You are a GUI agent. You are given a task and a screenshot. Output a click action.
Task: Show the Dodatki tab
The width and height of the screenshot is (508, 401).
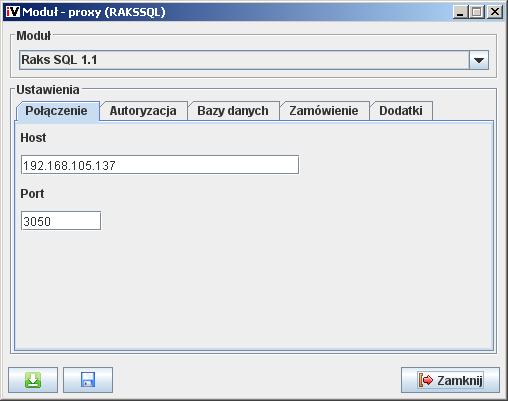(401, 111)
